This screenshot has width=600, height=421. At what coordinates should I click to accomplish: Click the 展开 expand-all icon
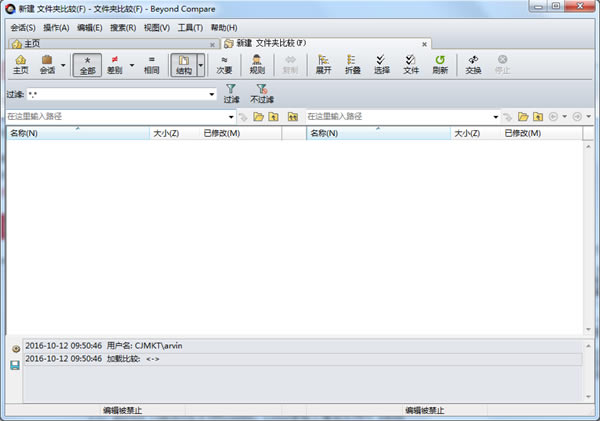coord(323,65)
